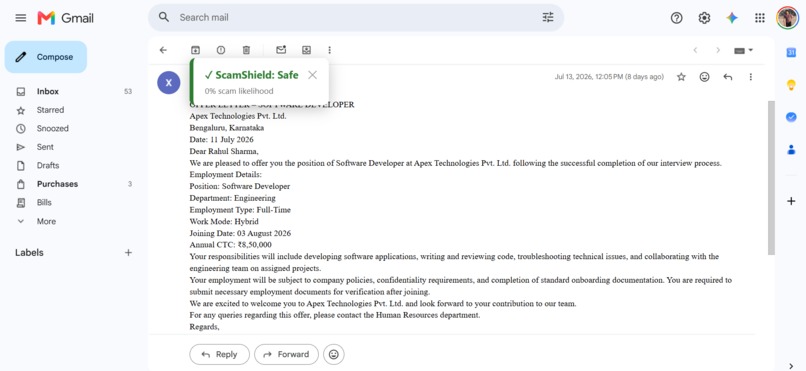
Task: Click the Gmail logo
Action: click(x=65, y=18)
